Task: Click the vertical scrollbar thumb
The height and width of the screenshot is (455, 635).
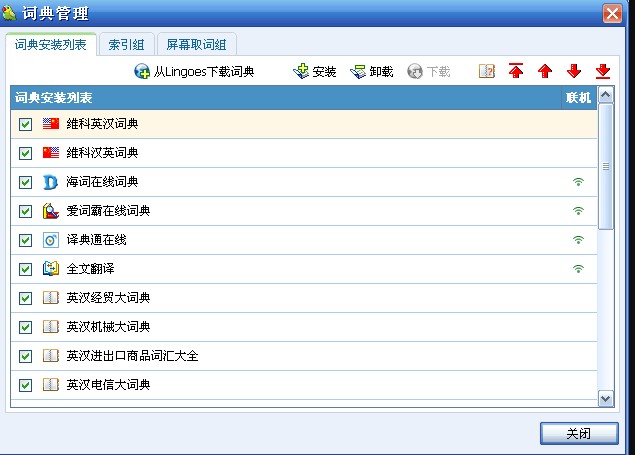Action: pos(606,167)
